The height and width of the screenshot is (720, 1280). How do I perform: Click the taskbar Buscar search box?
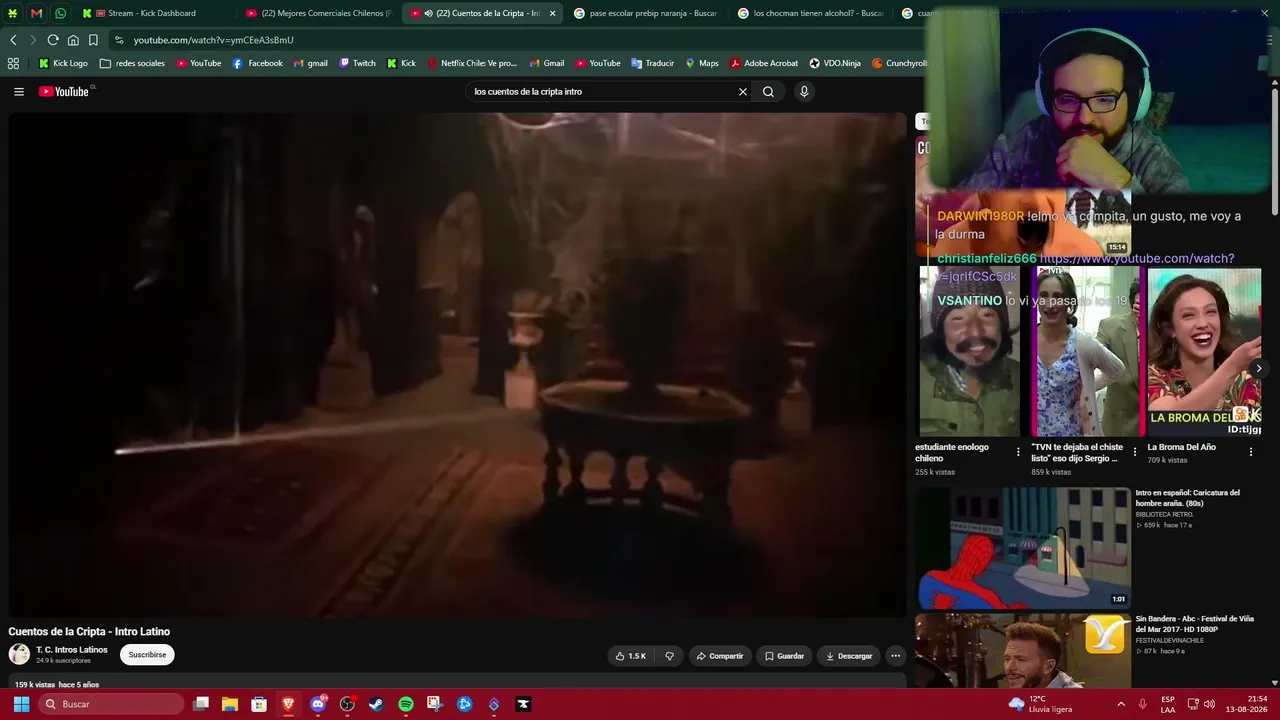112,704
